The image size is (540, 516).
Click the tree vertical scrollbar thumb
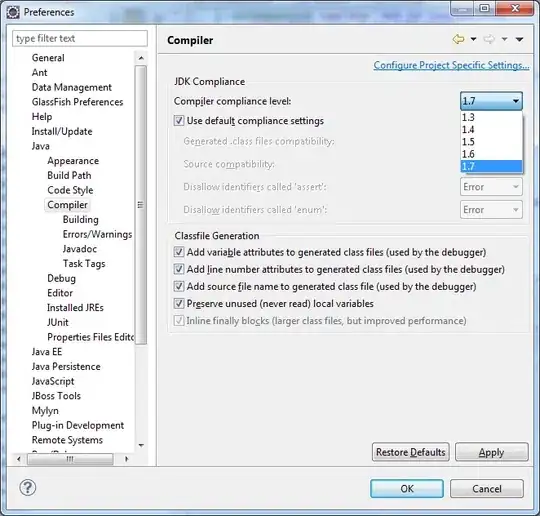[141, 205]
